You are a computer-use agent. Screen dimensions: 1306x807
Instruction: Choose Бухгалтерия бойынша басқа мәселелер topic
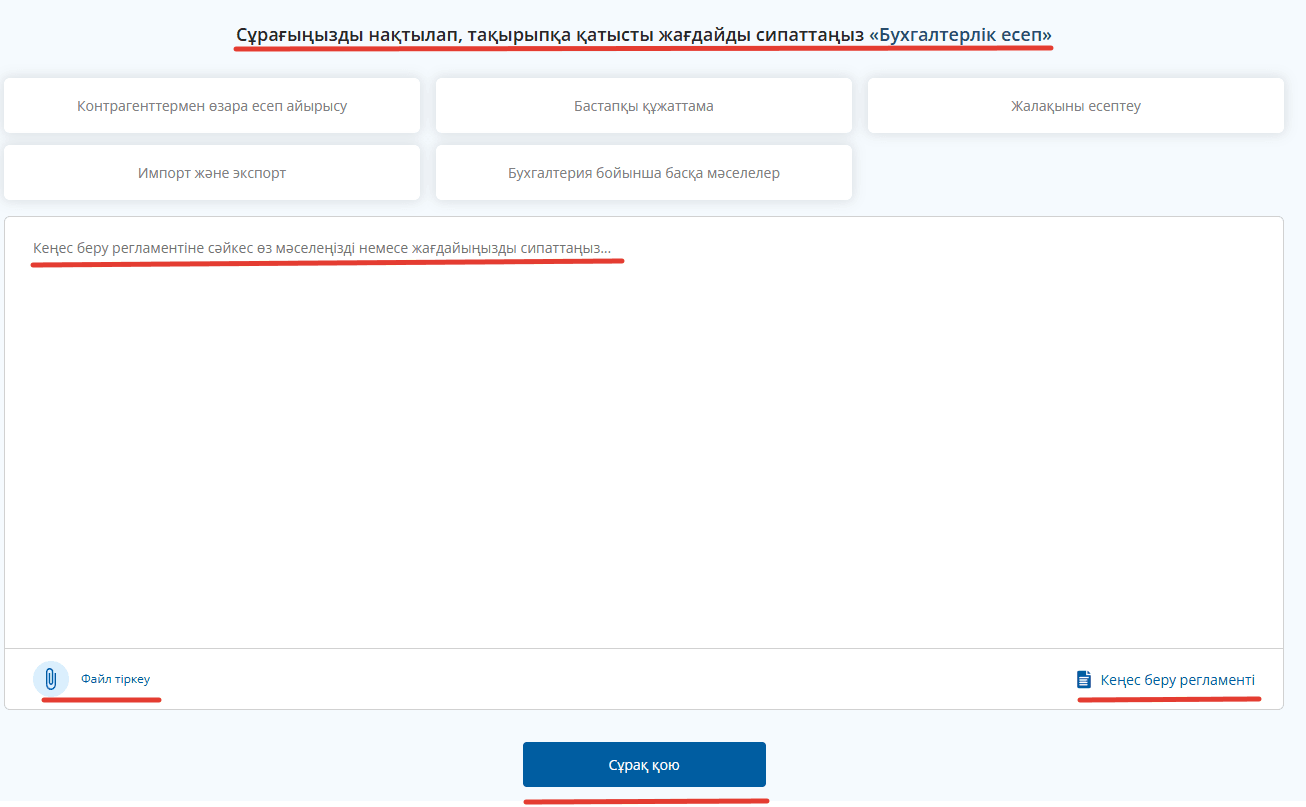pyautogui.click(x=643, y=173)
